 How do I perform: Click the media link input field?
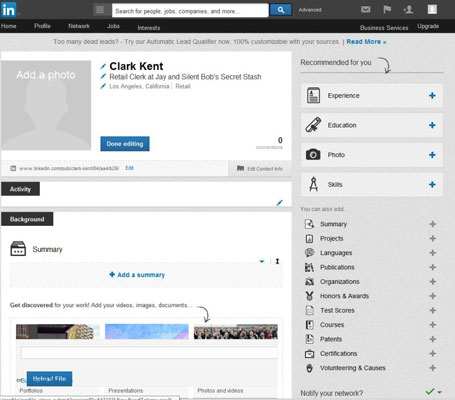pyautogui.click(x=149, y=353)
